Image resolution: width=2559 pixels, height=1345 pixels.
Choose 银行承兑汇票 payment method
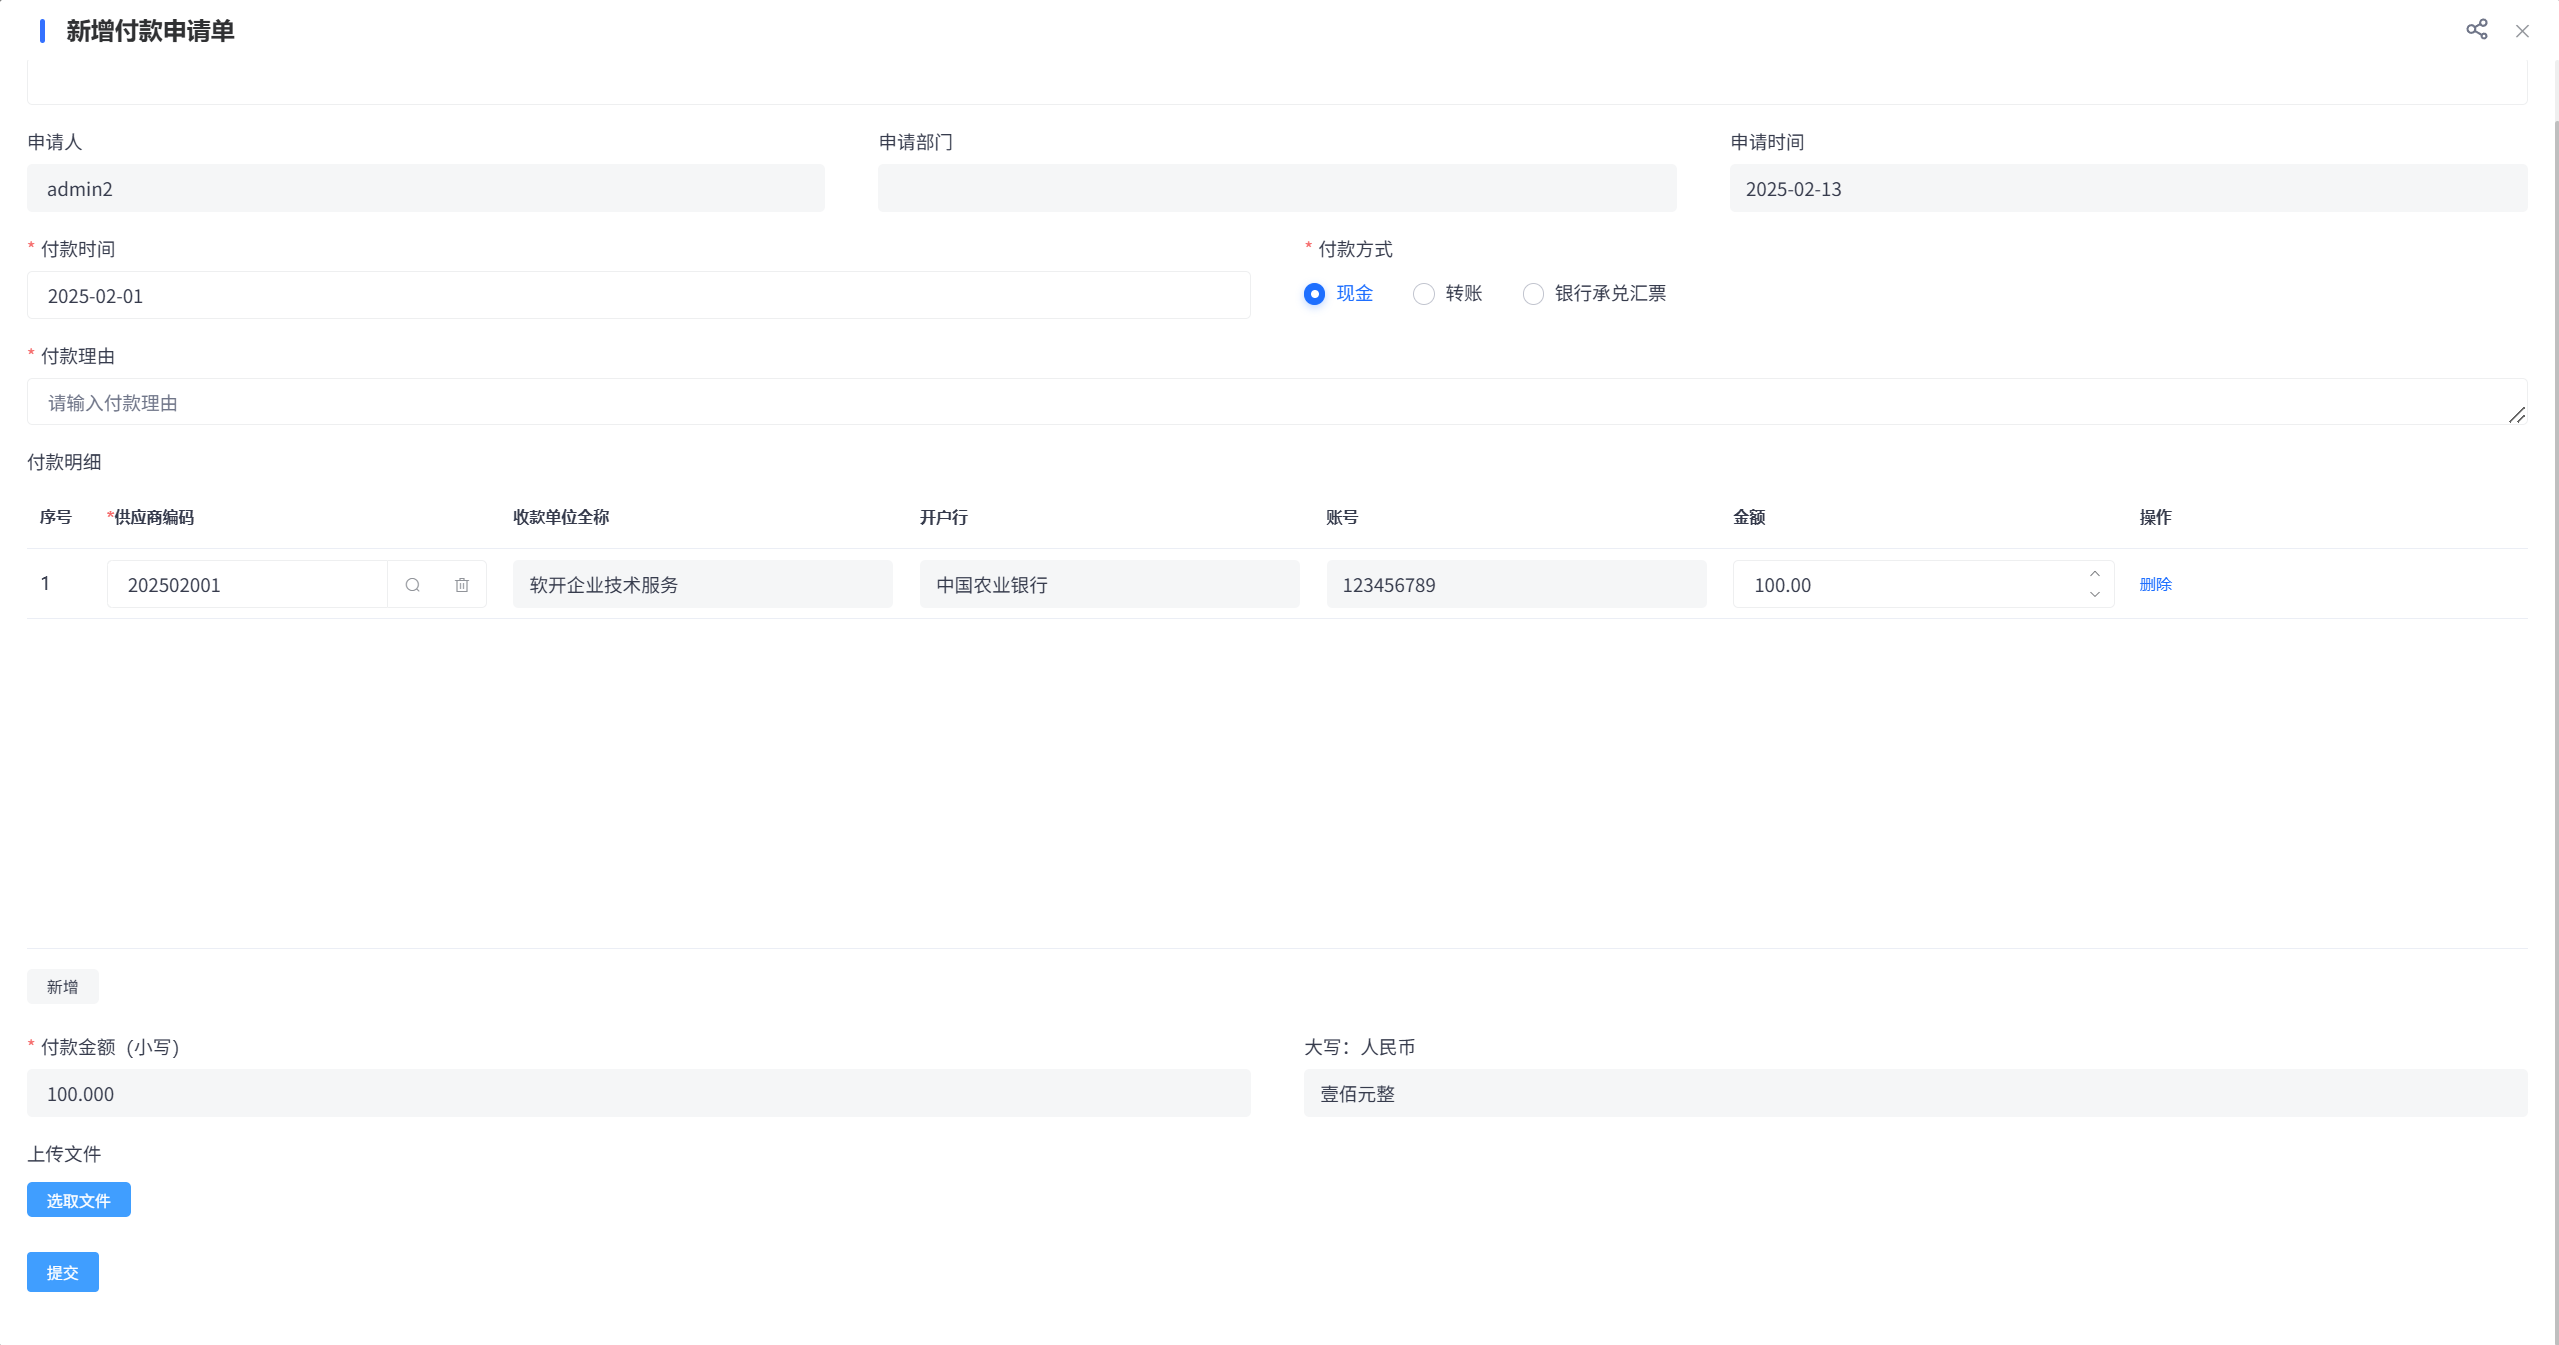[x=1533, y=294]
